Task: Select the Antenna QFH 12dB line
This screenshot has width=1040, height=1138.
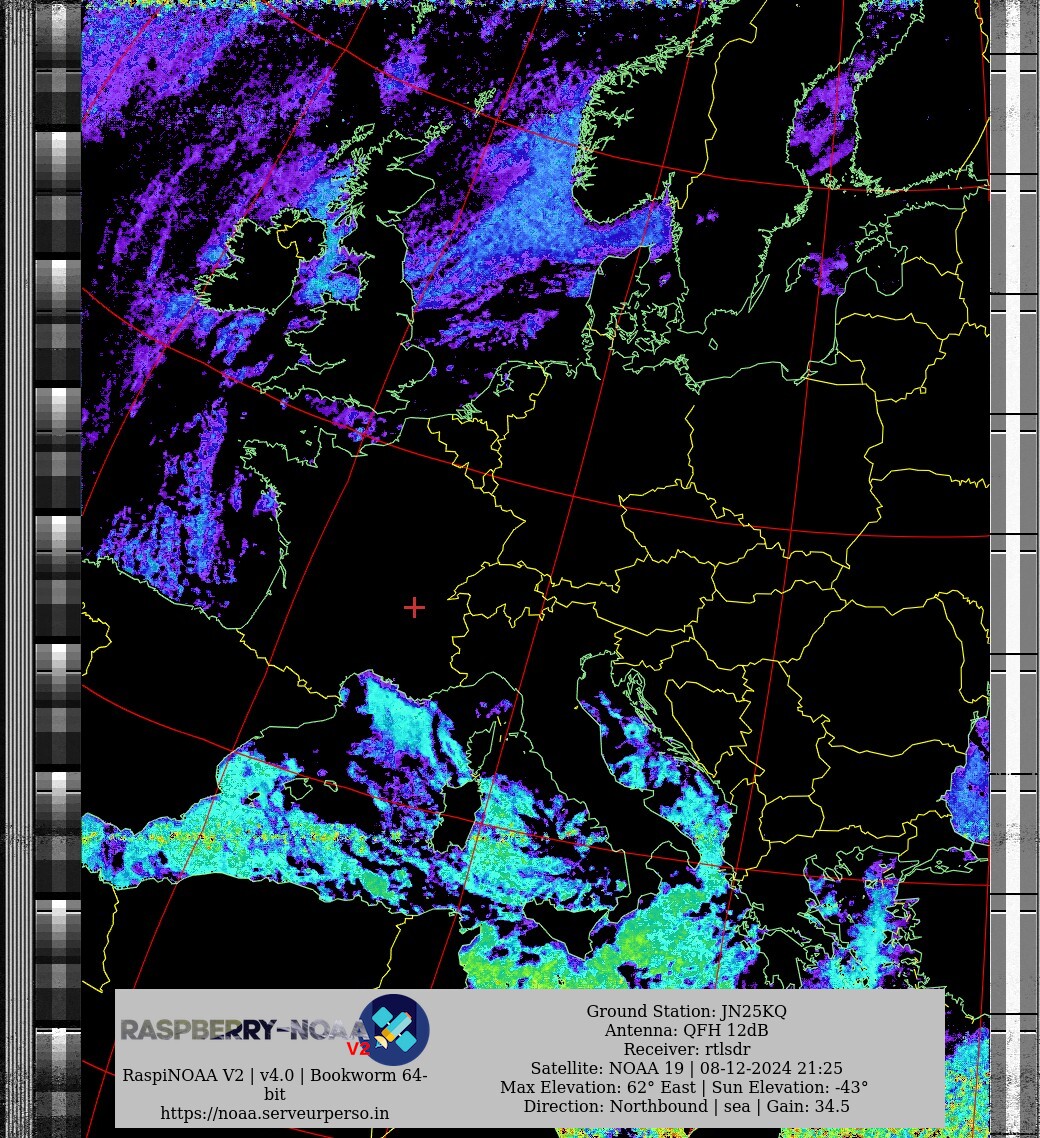Action: pyautogui.click(x=686, y=1030)
